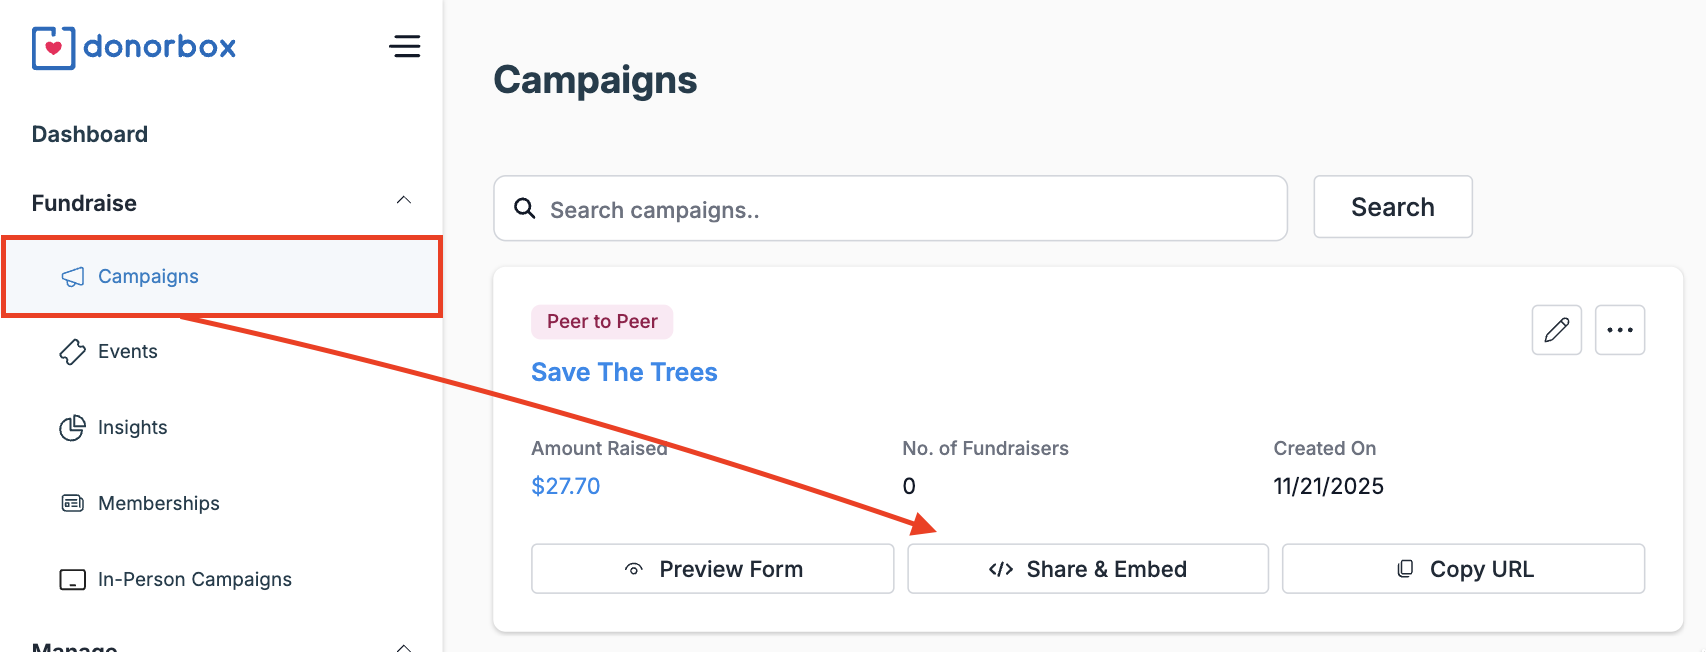Click the Memberships card icon
Screen dimensions: 1706x652
tap(71, 503)
